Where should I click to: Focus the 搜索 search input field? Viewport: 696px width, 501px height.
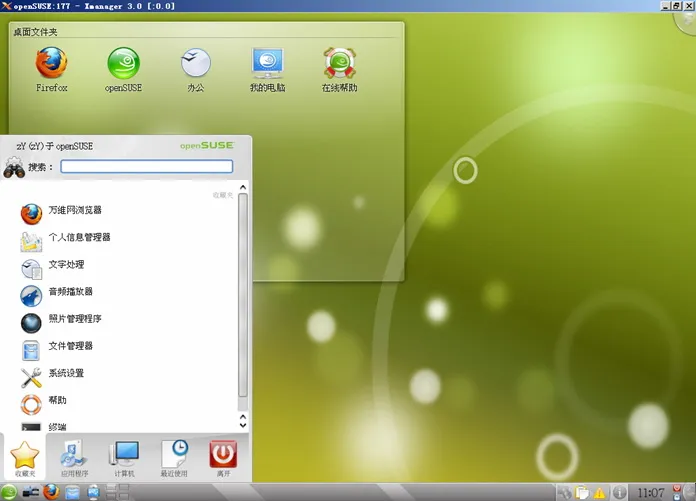click(x=146, y=166)
